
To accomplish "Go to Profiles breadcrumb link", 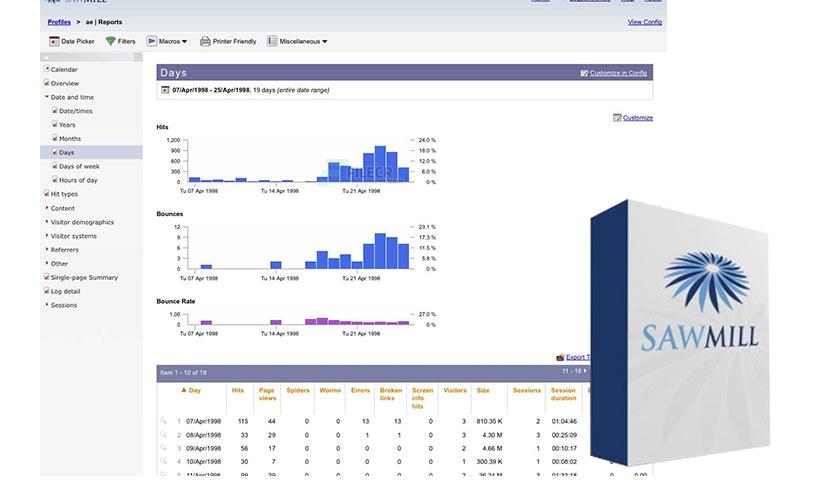I will (59, 22).
